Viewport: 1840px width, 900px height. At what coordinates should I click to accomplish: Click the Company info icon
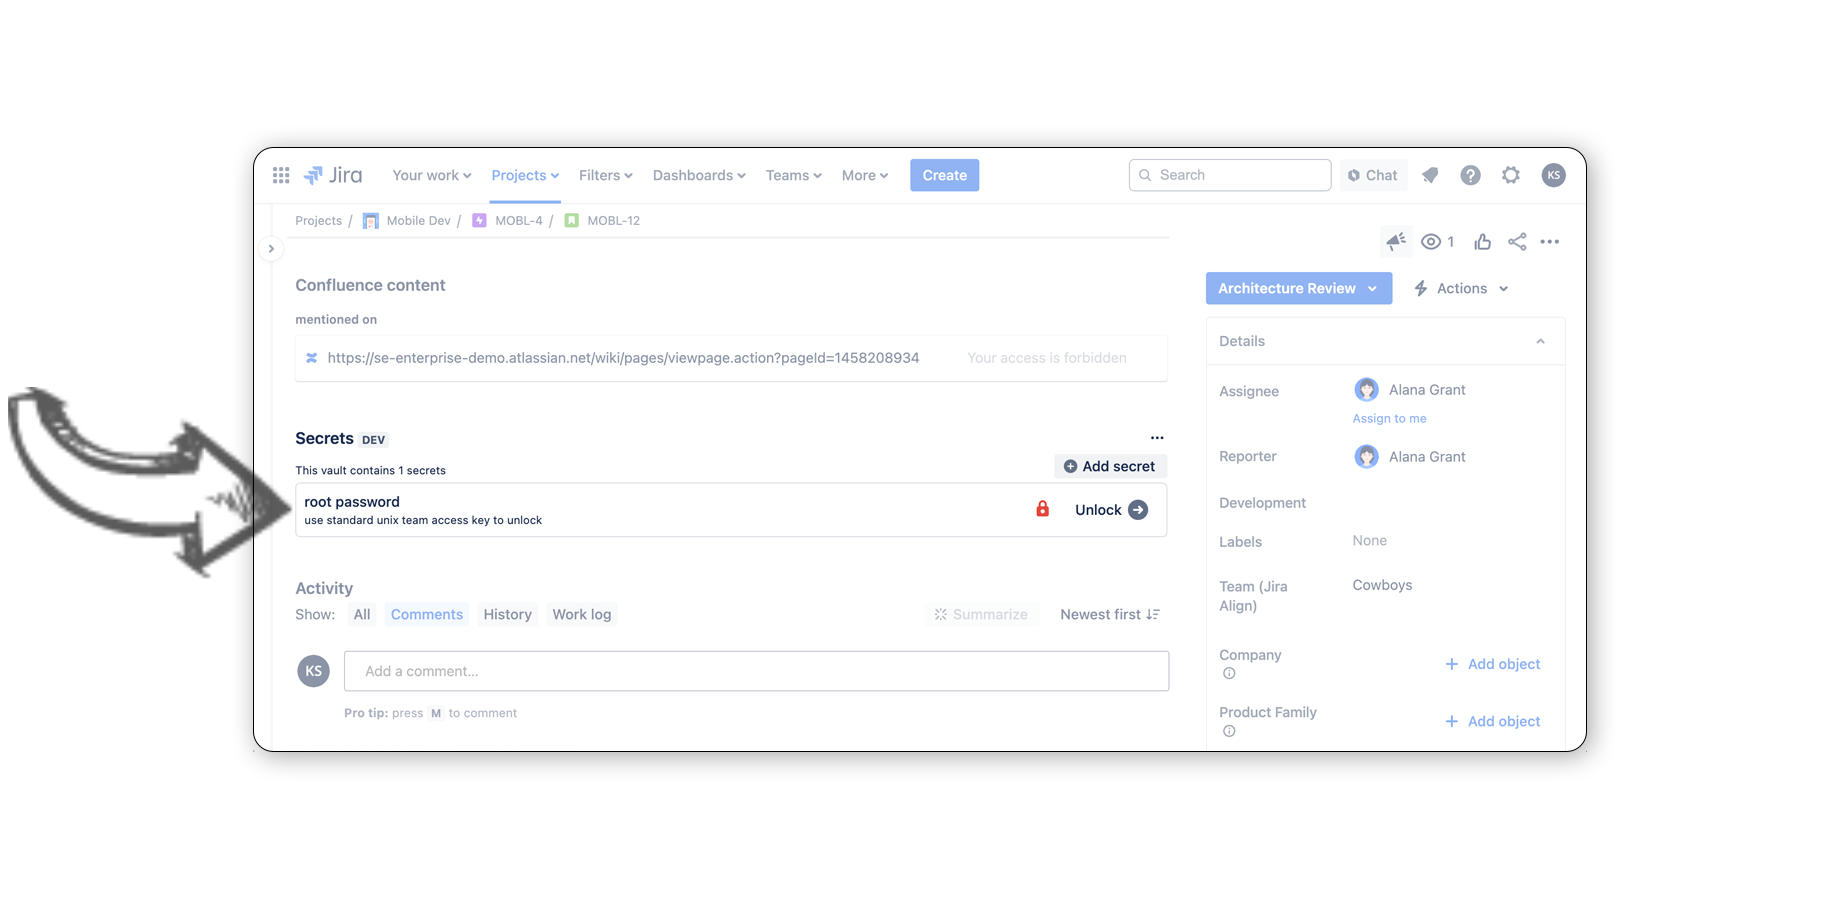click(x=1229, y=673)
